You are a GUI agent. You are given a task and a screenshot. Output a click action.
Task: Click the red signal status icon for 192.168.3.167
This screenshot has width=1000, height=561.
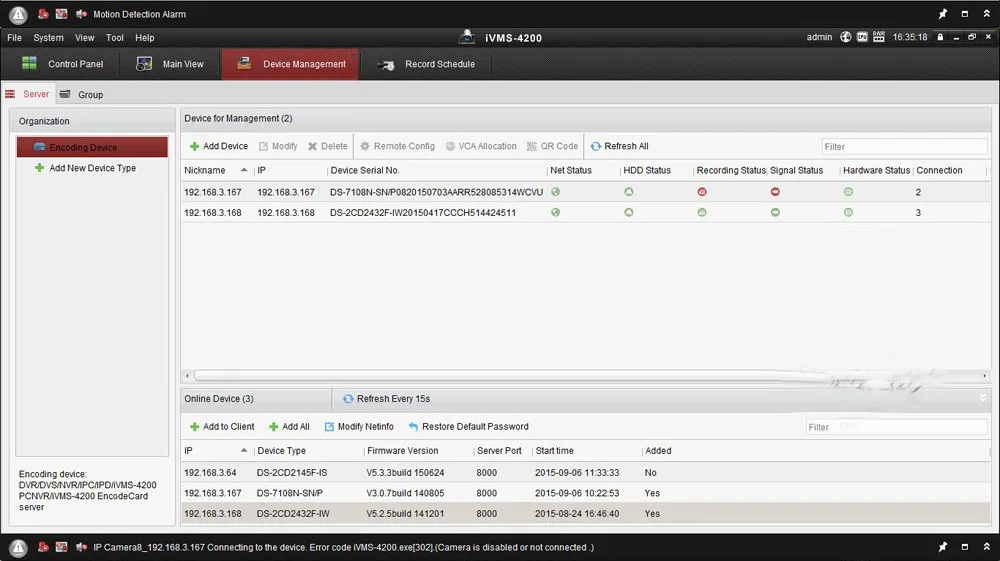tap(775, 192)
